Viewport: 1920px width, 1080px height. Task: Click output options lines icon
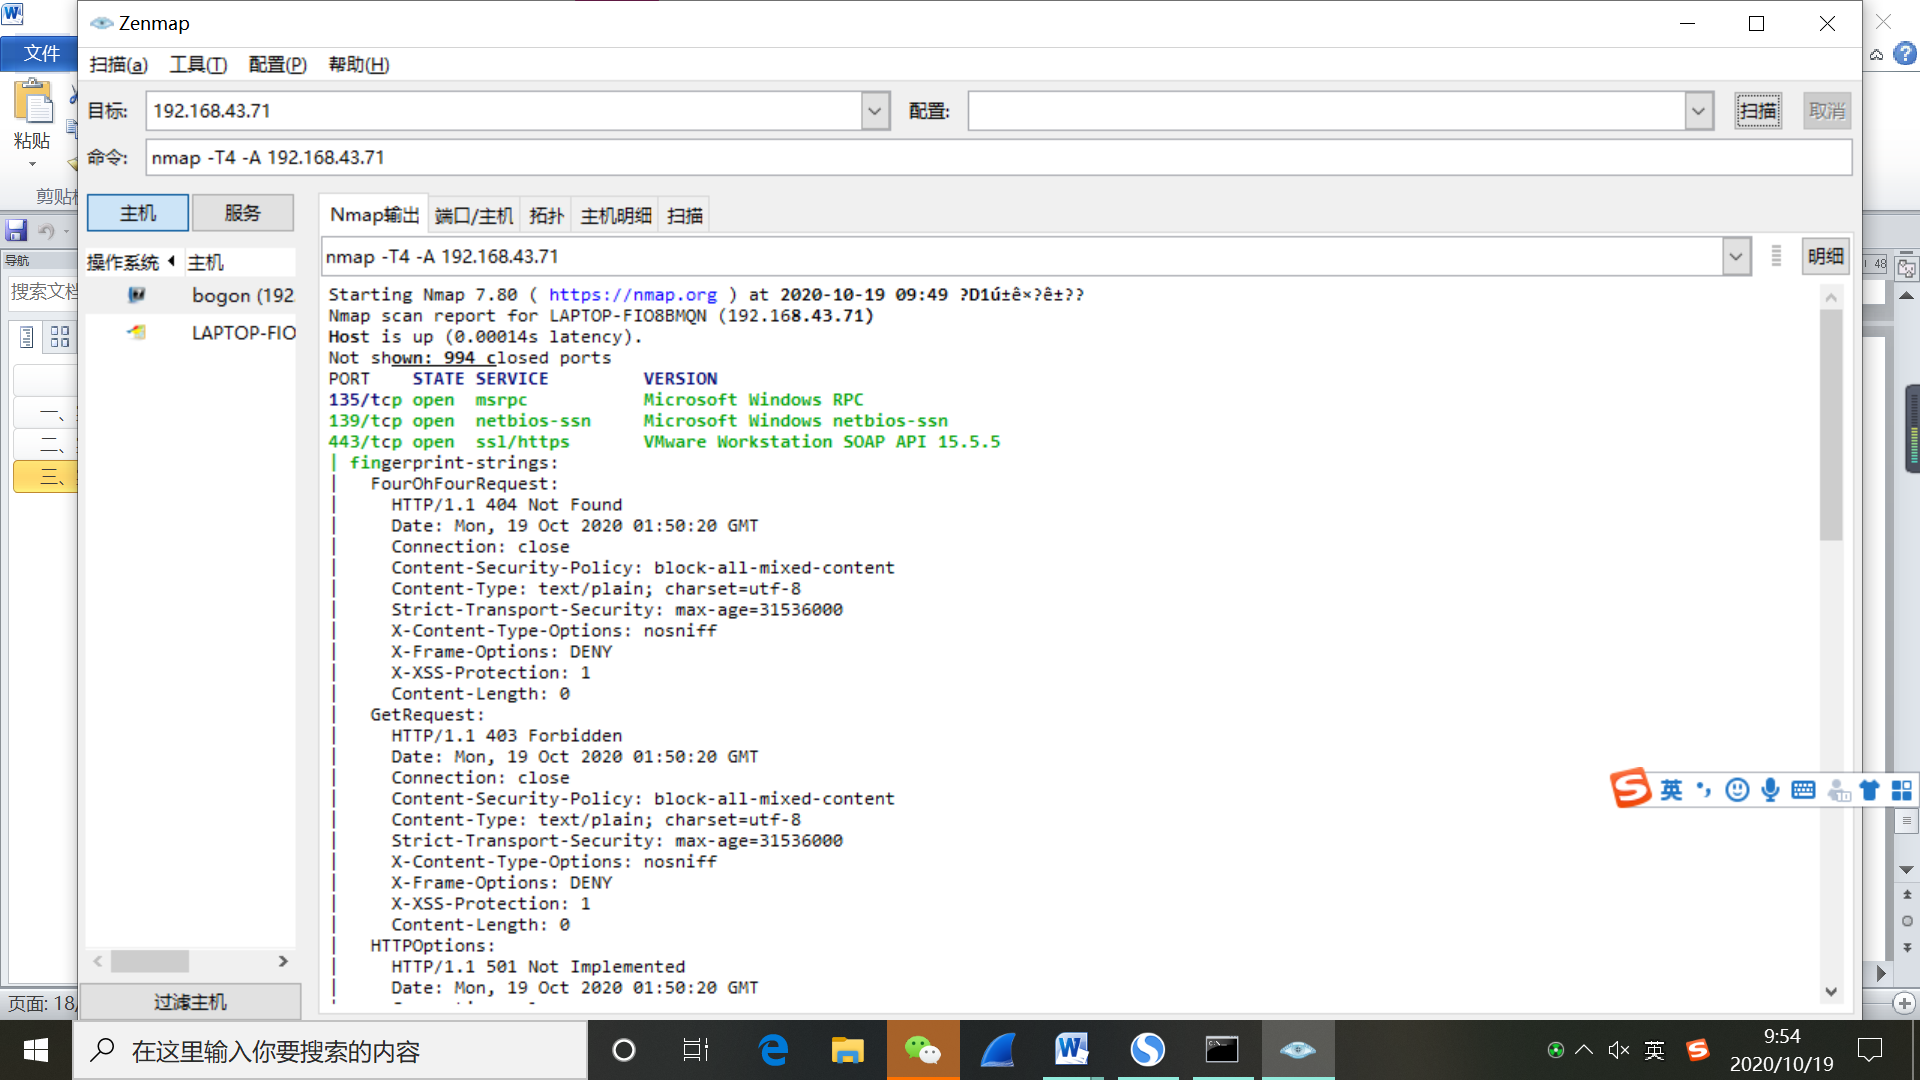(1776, 257)
